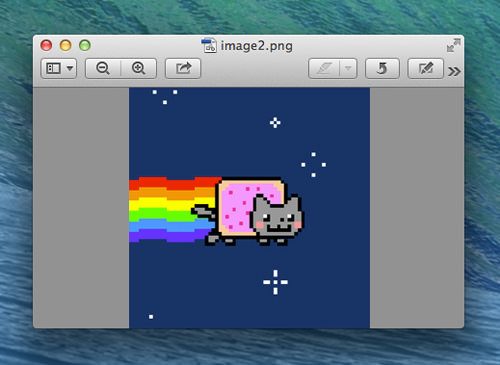Enter full screen with the arrows icon
This screenshot has width=500, height=365.
pos(453,45)
